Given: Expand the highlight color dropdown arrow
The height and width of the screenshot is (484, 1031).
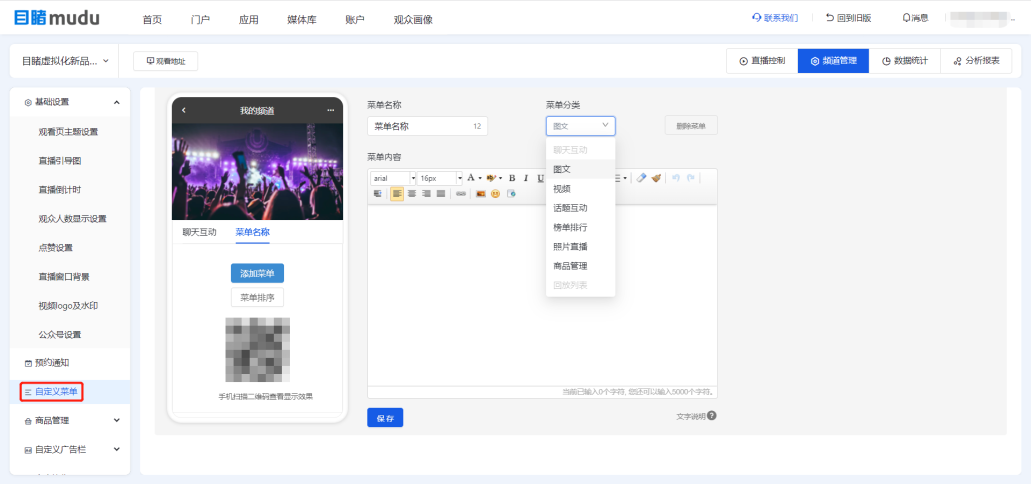Looking at the screenshot, I should [x=500, y=178].
